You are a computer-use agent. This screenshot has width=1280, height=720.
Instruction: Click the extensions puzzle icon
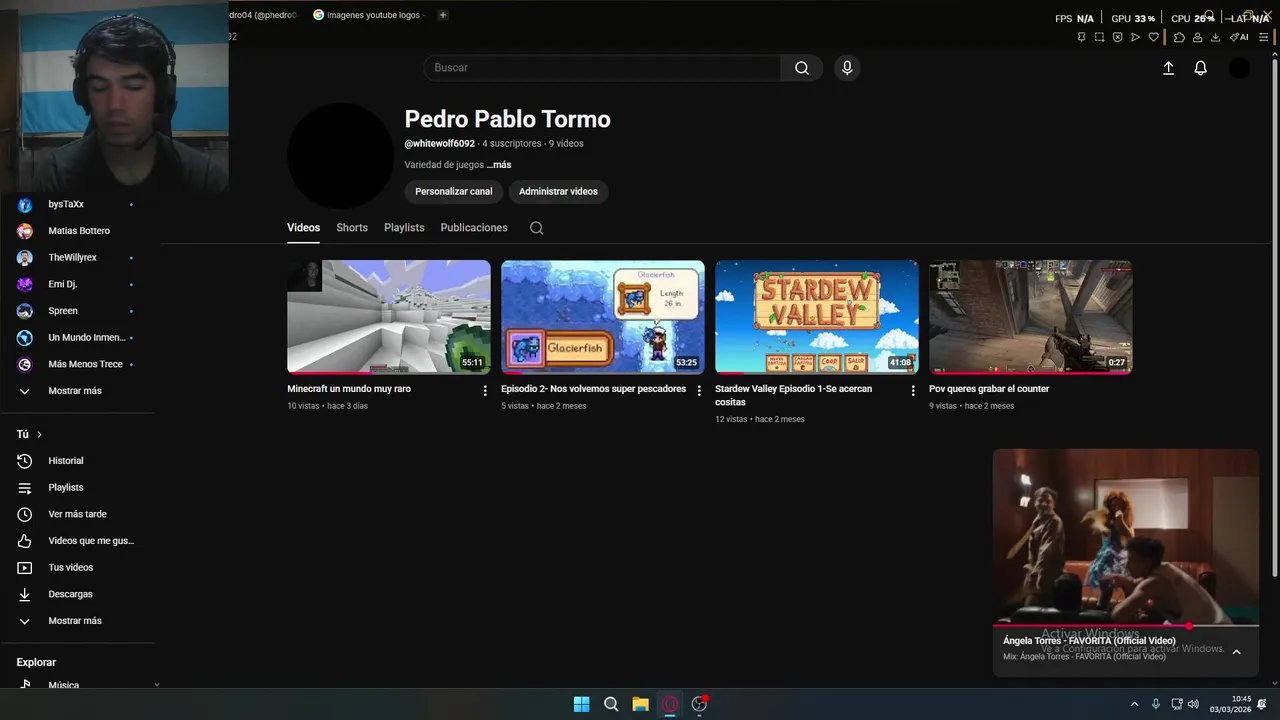tap(1179, 37)
